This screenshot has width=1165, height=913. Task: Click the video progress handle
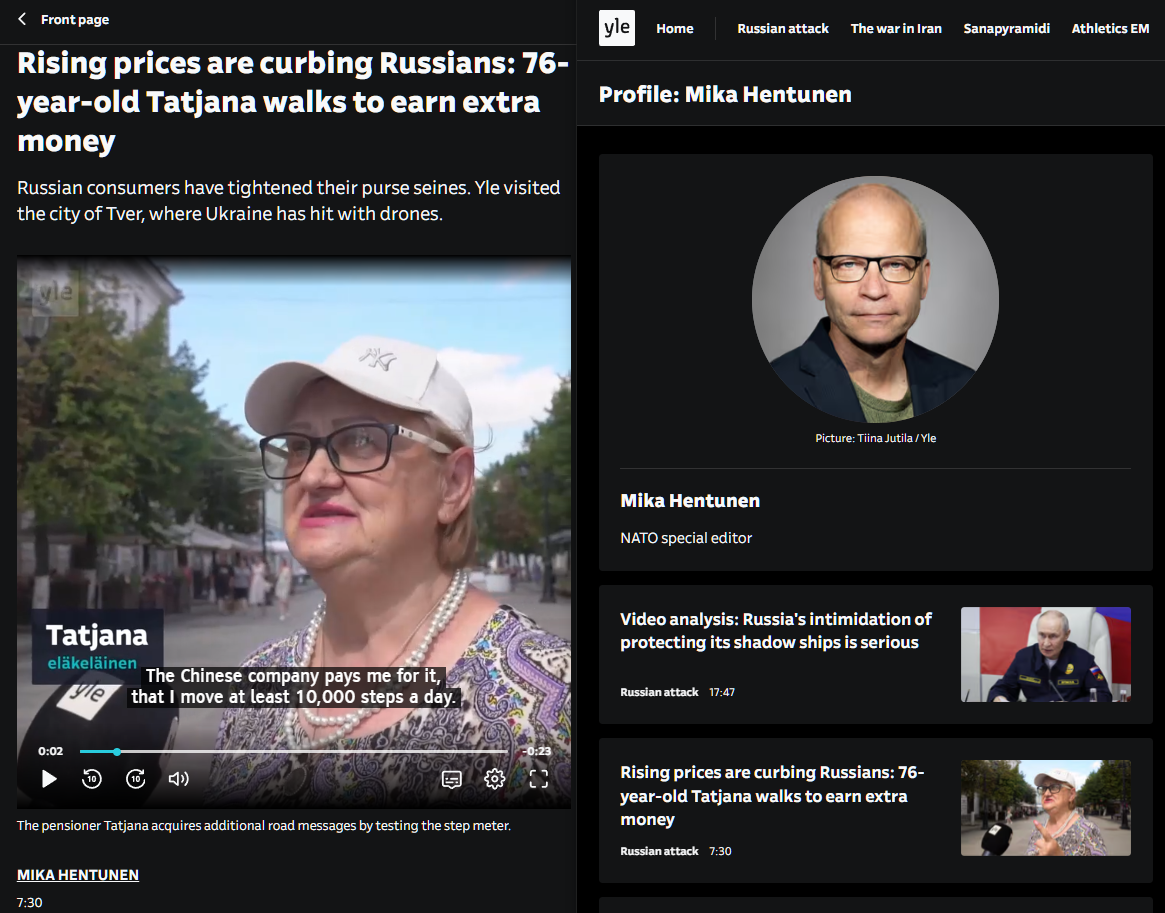[117, 752]
